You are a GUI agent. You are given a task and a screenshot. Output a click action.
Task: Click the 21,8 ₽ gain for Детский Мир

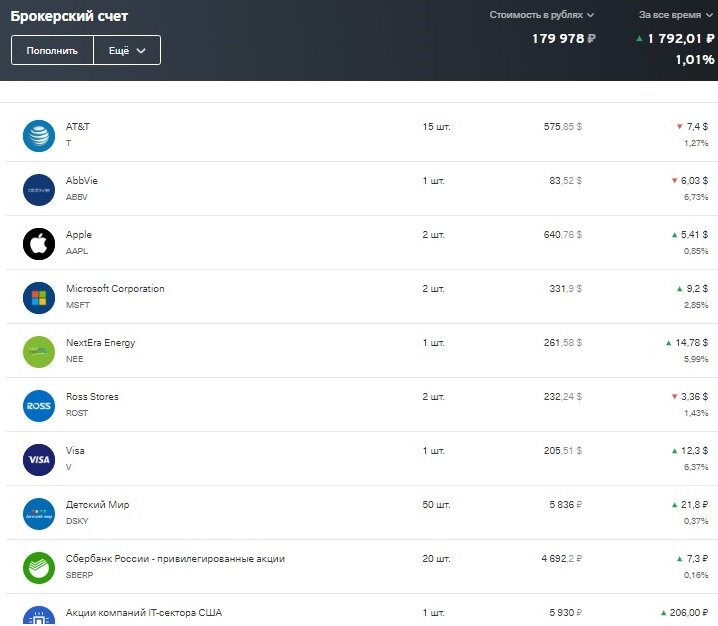[x=694, y=505]
